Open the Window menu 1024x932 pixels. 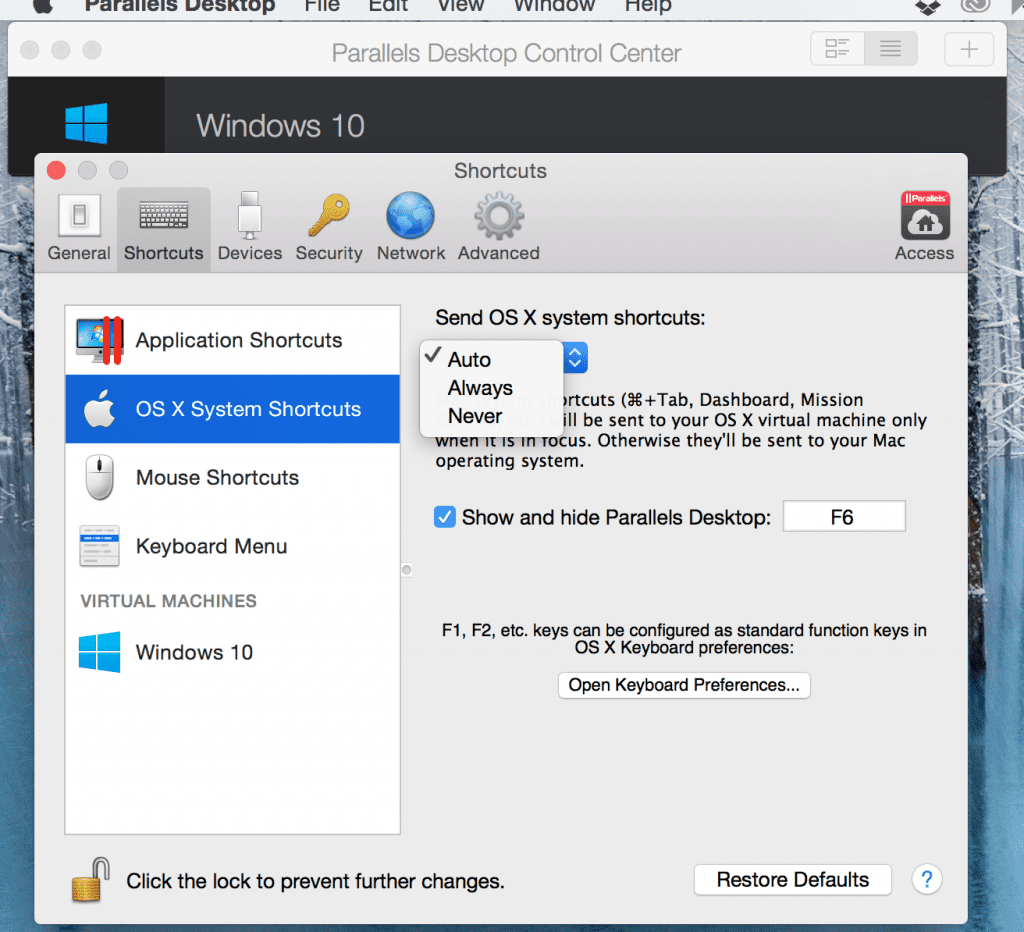554,8
